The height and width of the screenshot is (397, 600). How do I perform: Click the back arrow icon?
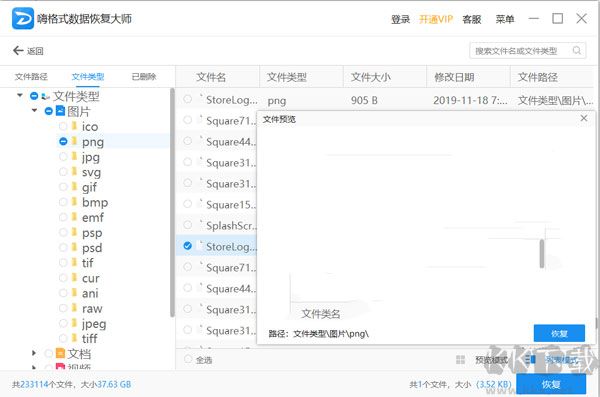[18, 51]
